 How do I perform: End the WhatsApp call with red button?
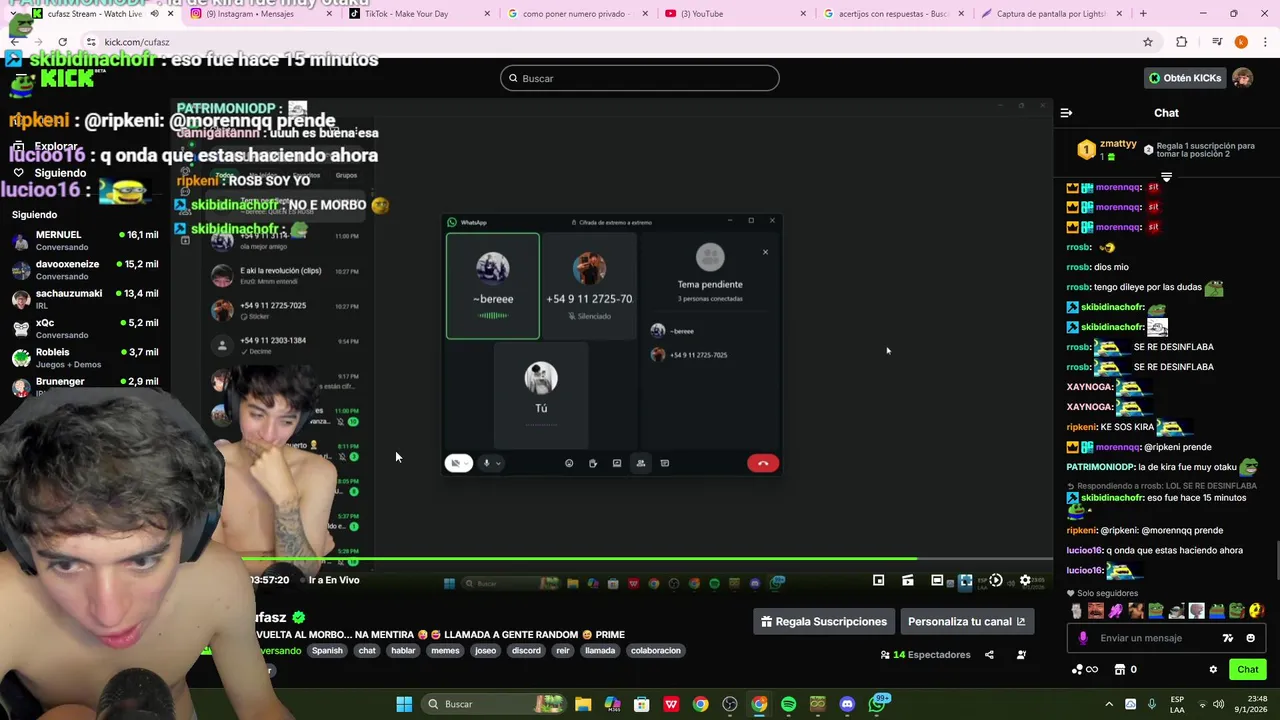point(762,463)
